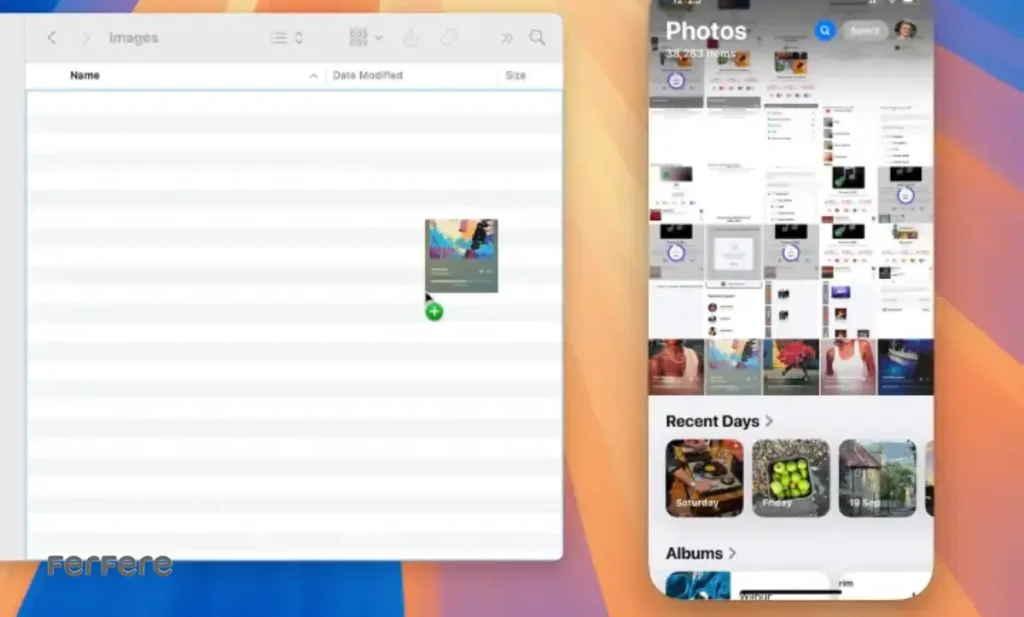
Task: Open the Saturday memory card in Recent Days
Action: tap(703, 477)
